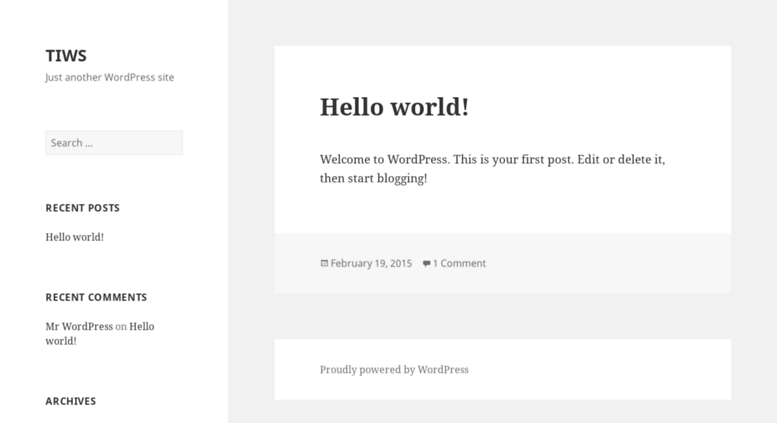The width and height of the screenshot is (777, 423).
Task: Open Hello world! under Recent Posts
Action: click(75, 237)
